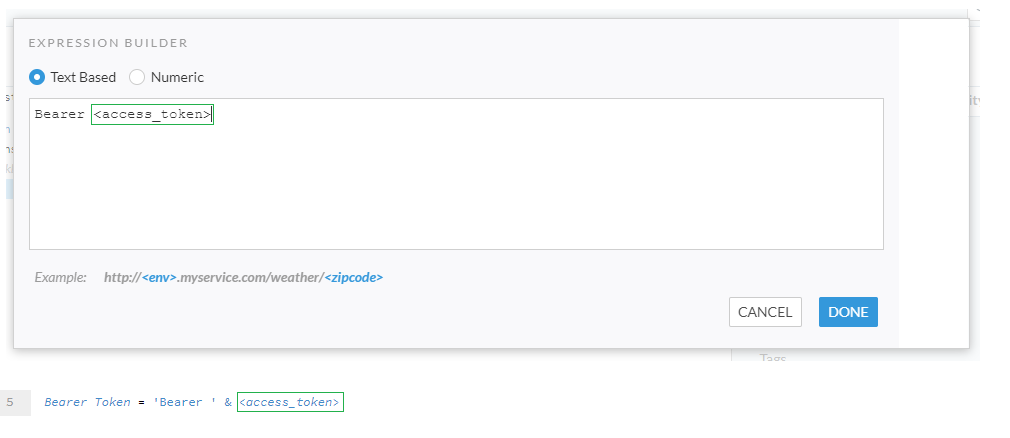
Task: Click the Bearer Token variable name on line 5
Action: coord(87,402)
